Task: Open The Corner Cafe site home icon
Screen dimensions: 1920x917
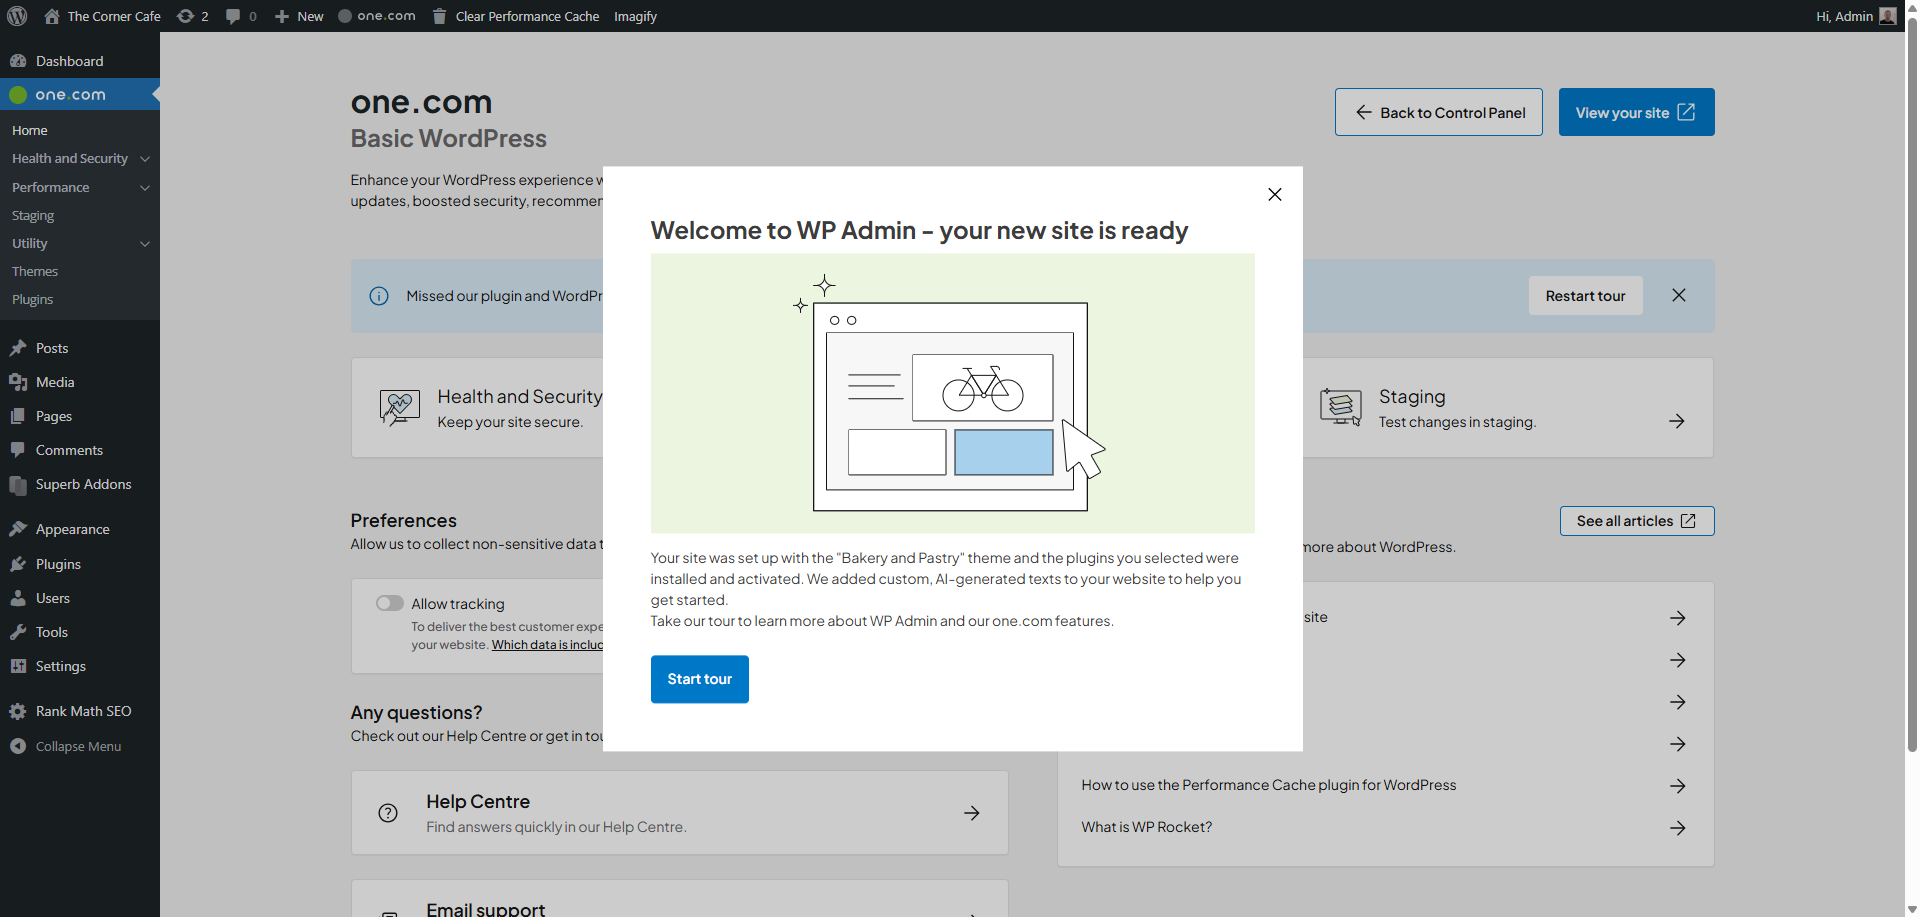Action: (x=52, y=16)
